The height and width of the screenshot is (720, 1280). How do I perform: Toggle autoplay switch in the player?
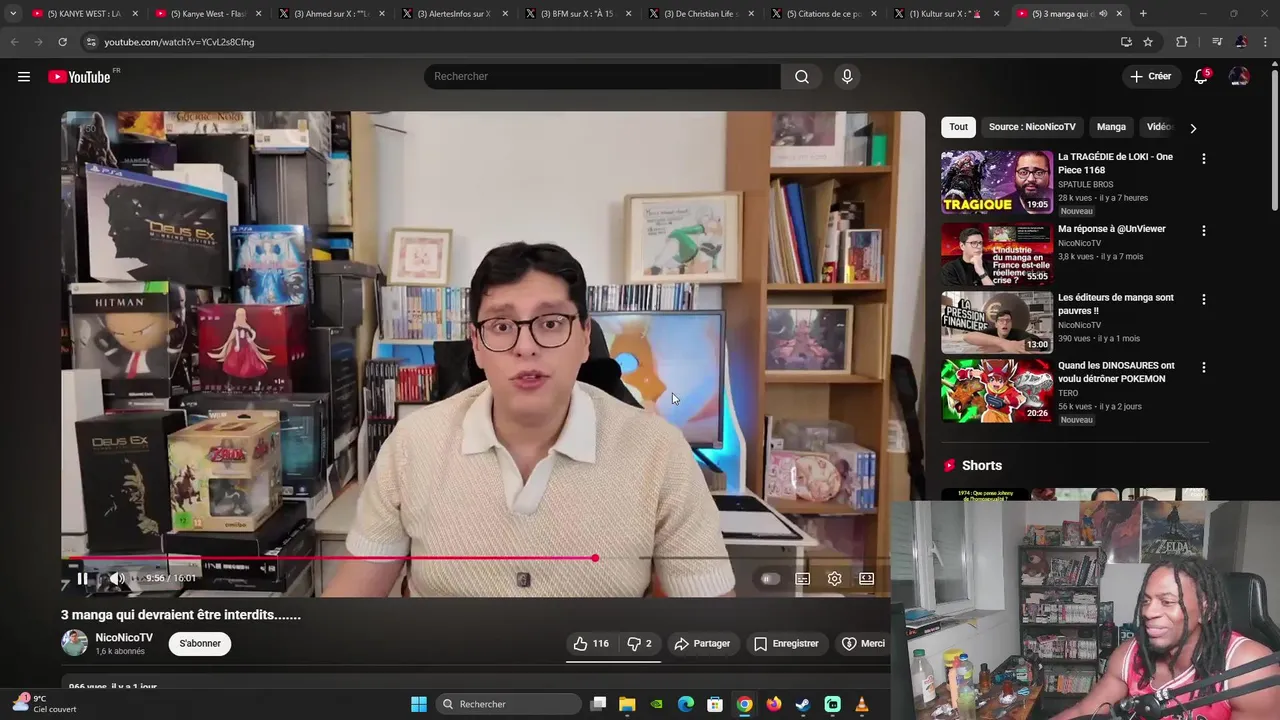769,578
